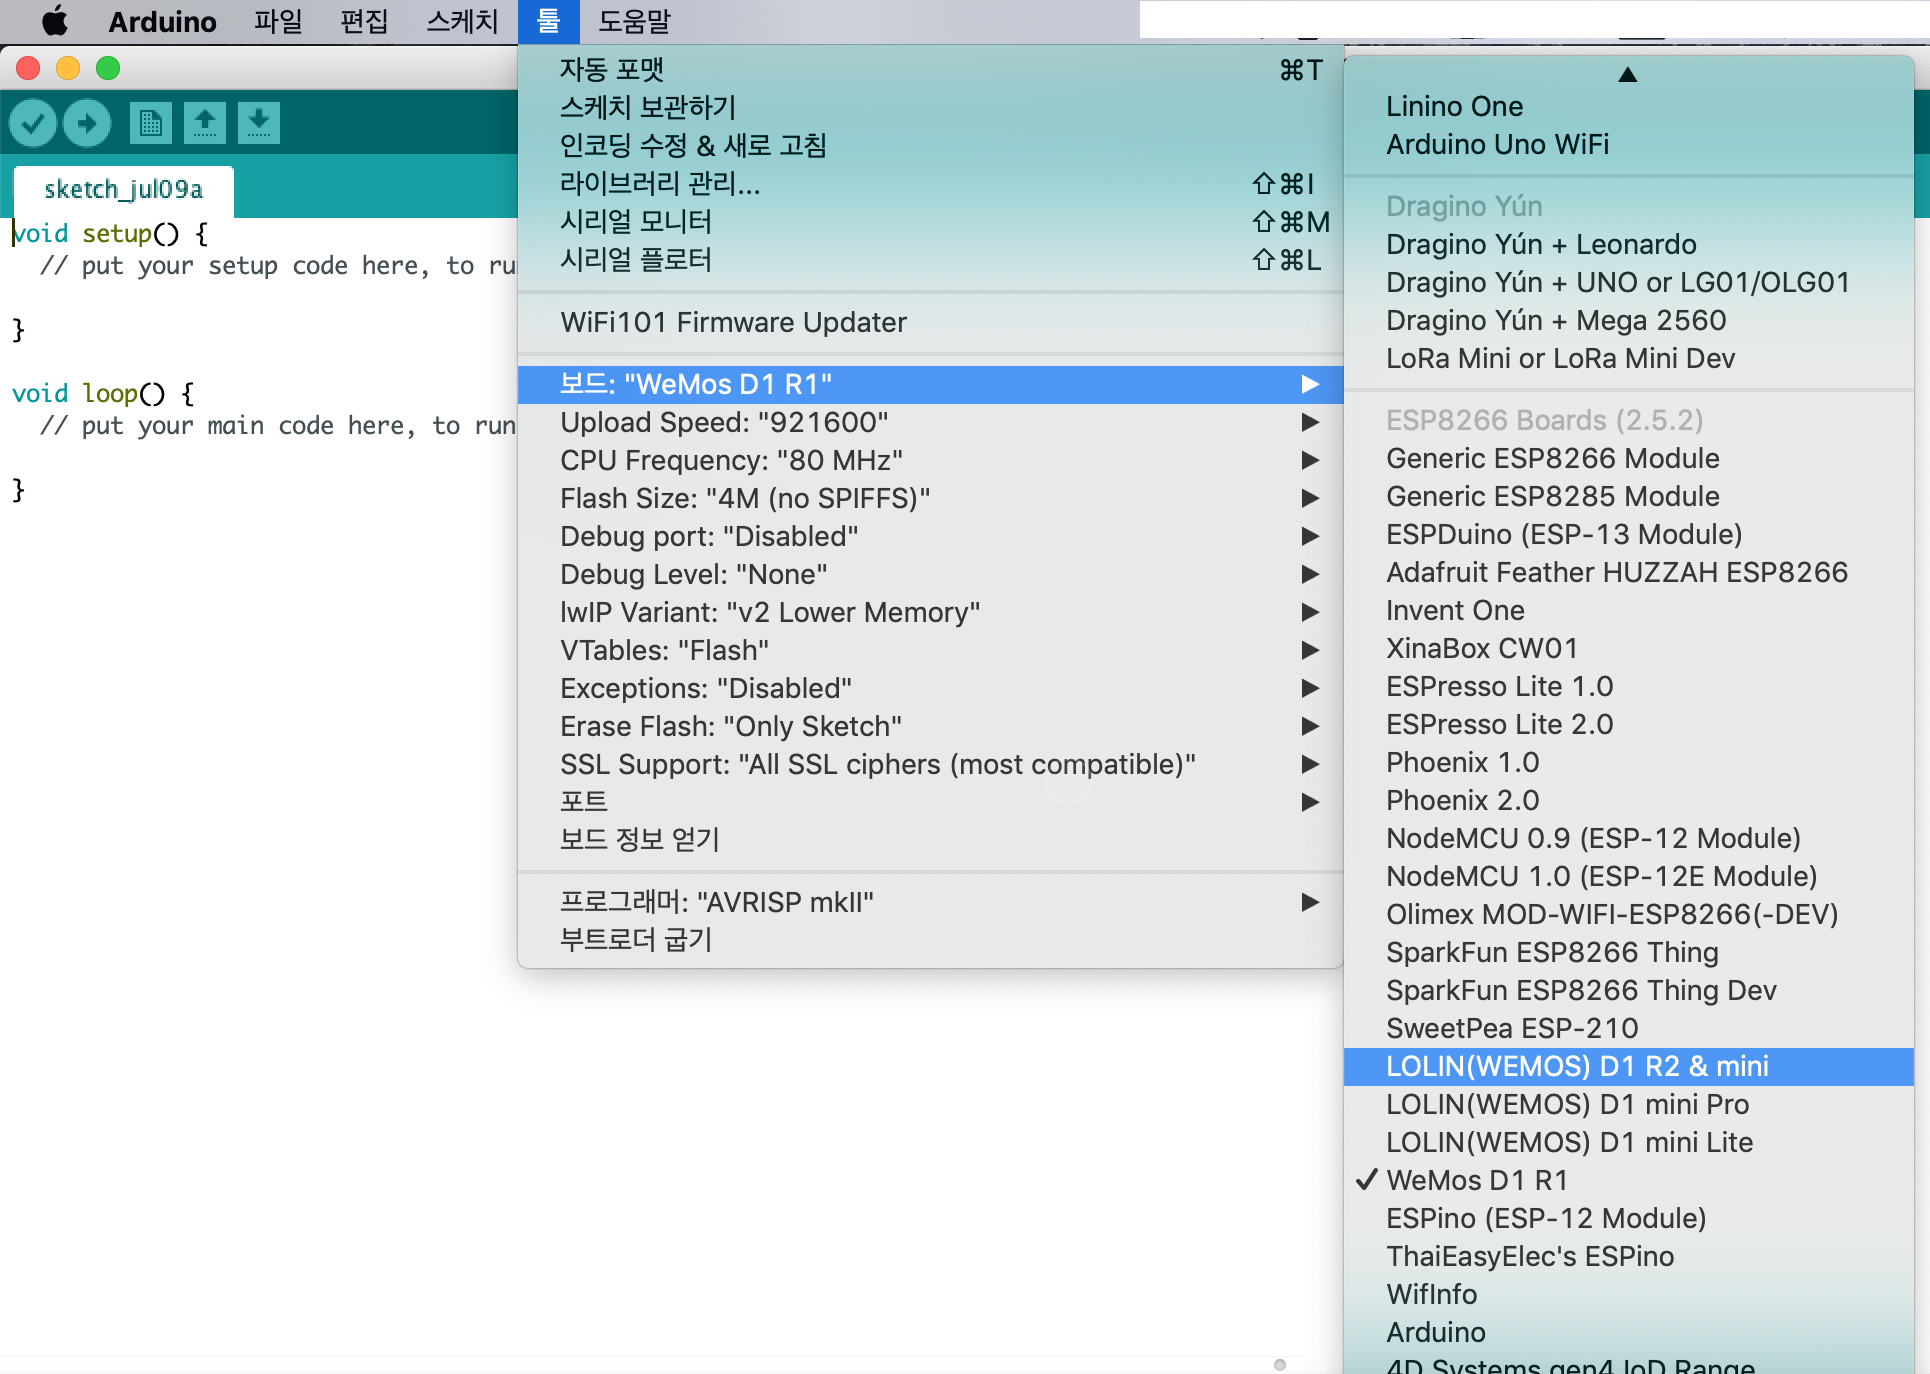Expand VTables submenu
Image resolution: width=1930 pixels, height=1374 pixels.
[930, 650]
